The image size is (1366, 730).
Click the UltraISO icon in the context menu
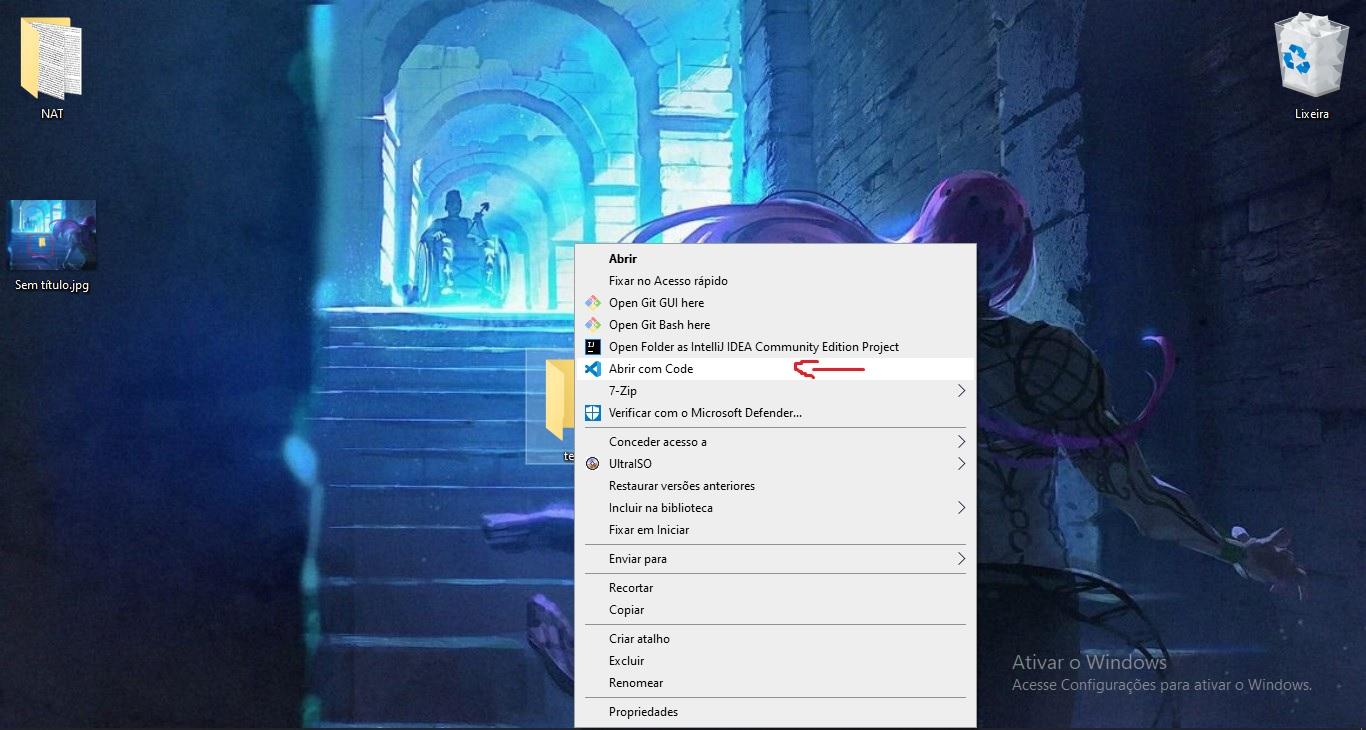[x=594, y=463]
